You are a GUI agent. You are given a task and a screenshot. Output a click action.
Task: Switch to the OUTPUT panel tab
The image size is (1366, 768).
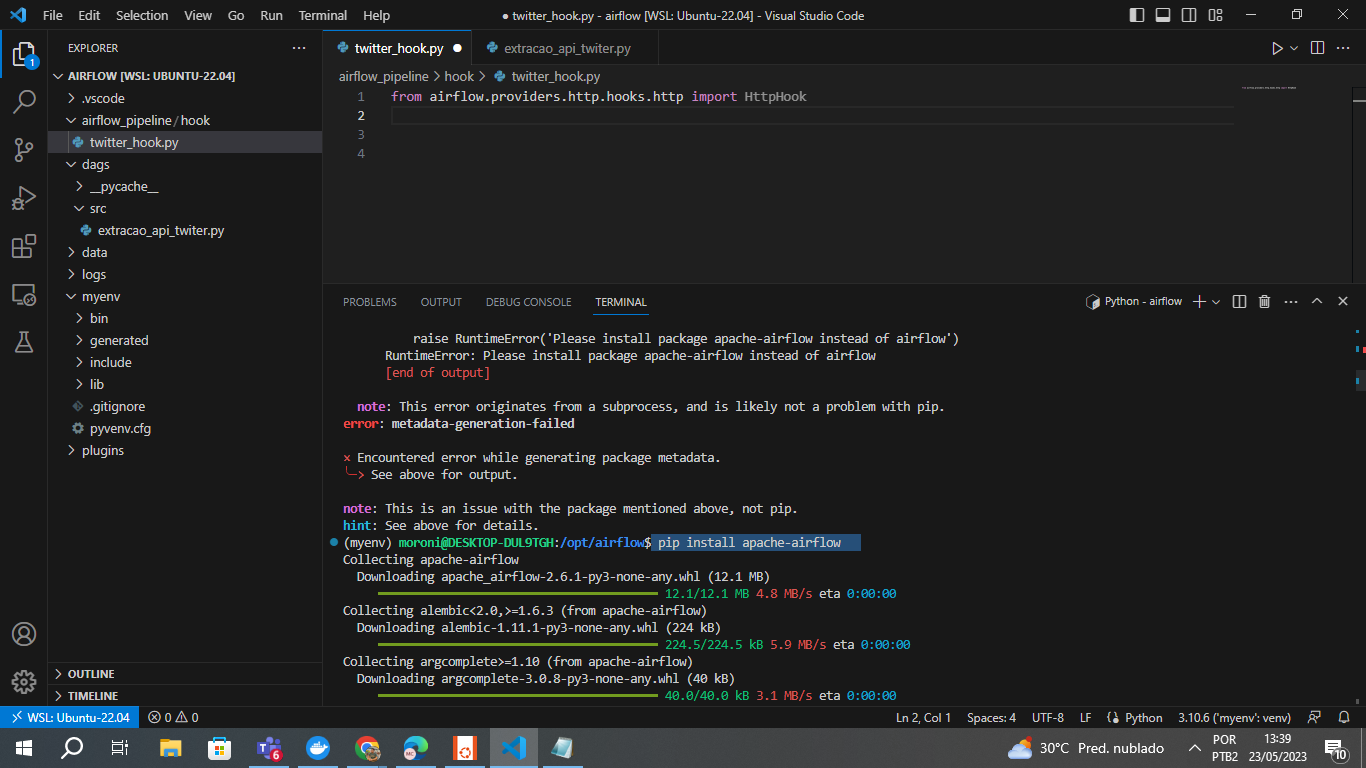point(441,302)
